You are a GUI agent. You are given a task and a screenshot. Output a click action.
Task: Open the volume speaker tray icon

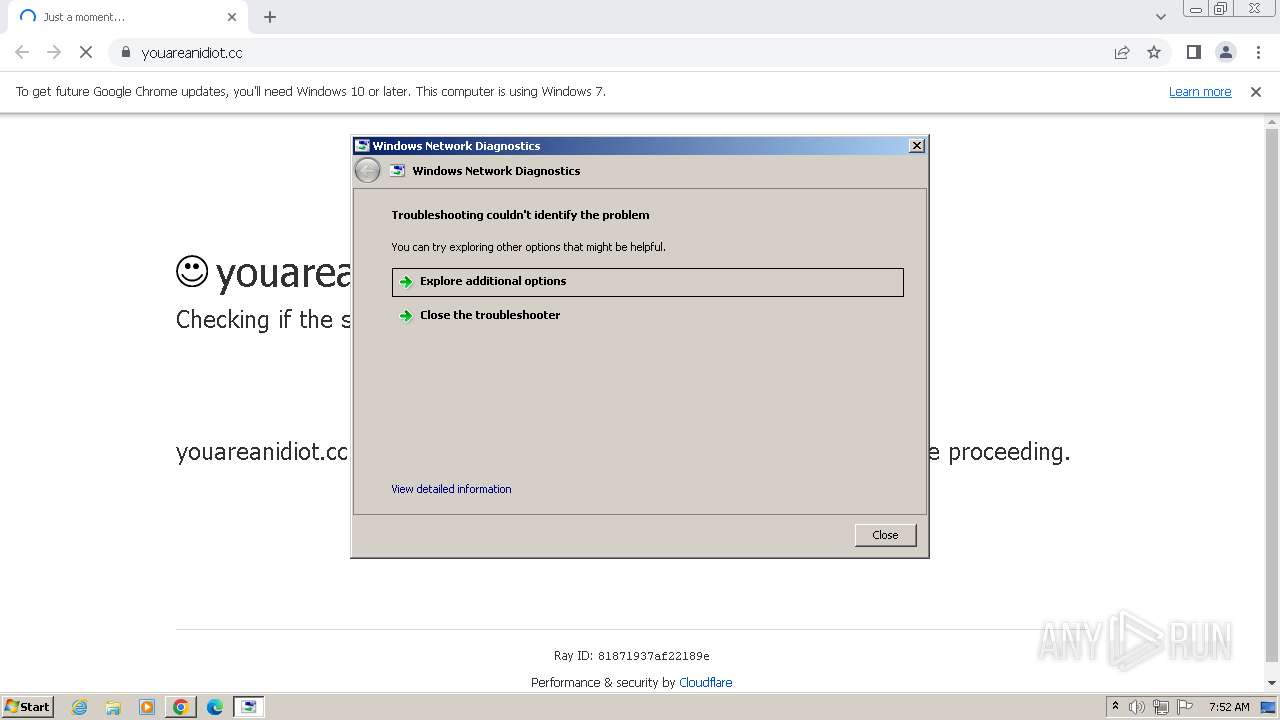pos(1137,707)
